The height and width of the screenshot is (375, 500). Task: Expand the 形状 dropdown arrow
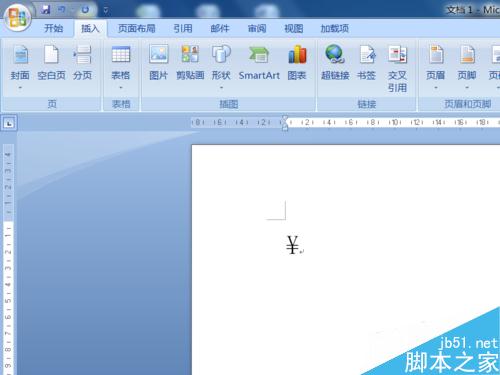coord(221,88)
